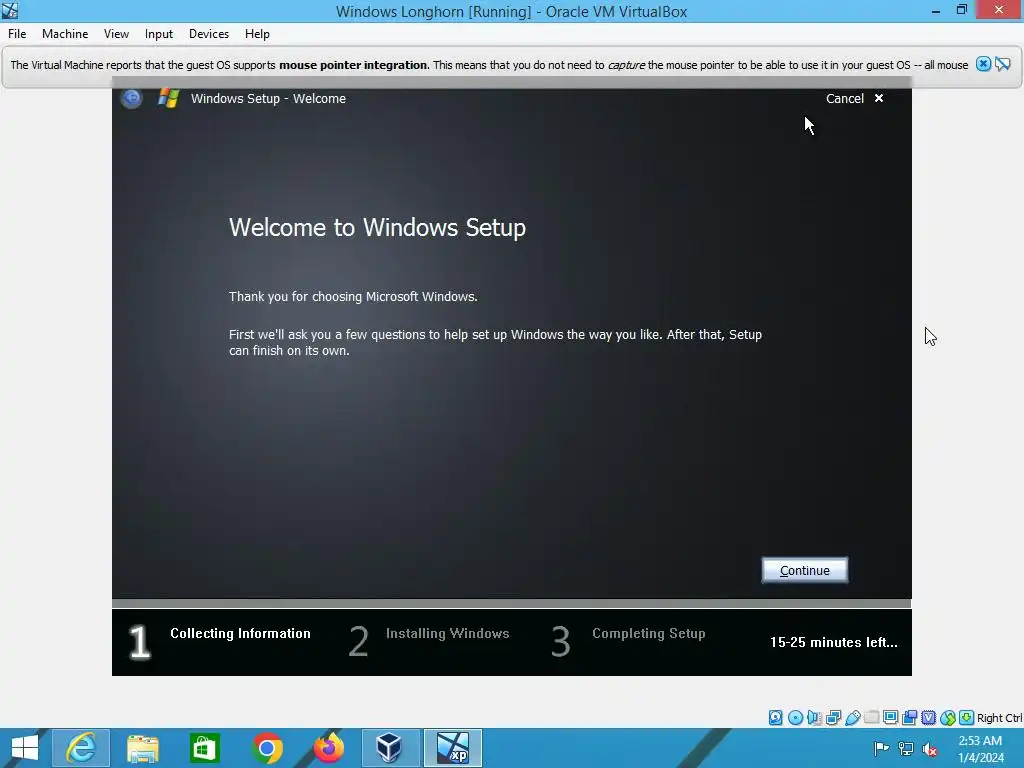Click the virtualization CPU 'V' status icon
The image size is (1024, 768).
point(928,718)
